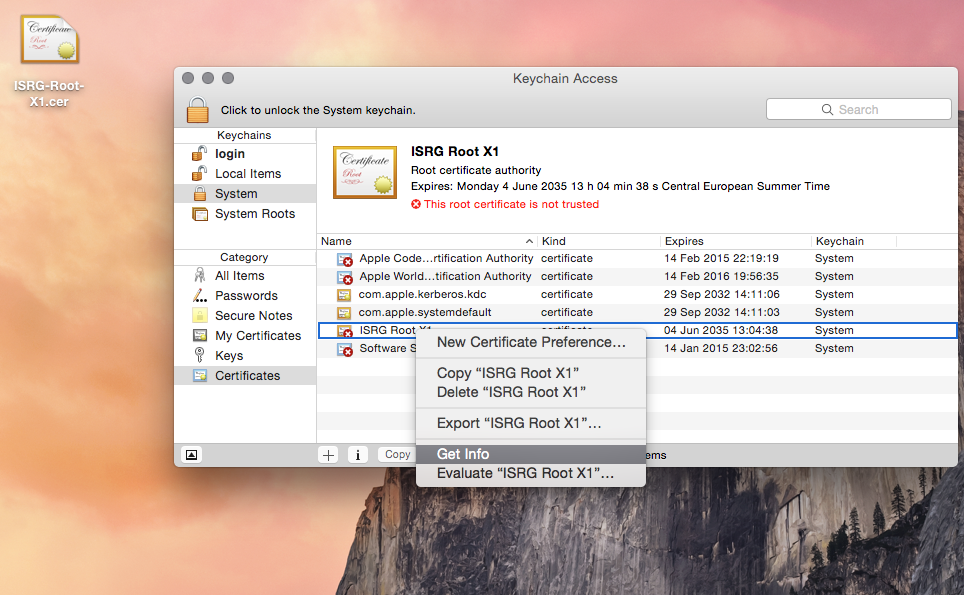This screenshot has height=595, width=964.
Task: Focus the Search field
Action: click(858, 109)
